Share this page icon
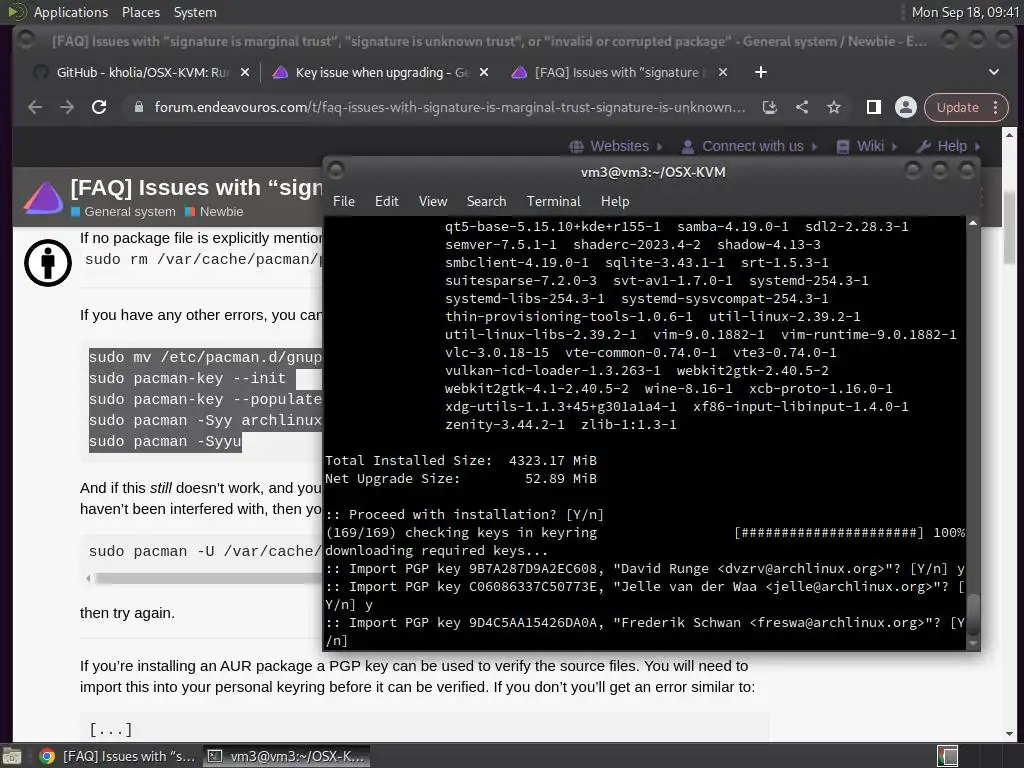 coord(802,107)
